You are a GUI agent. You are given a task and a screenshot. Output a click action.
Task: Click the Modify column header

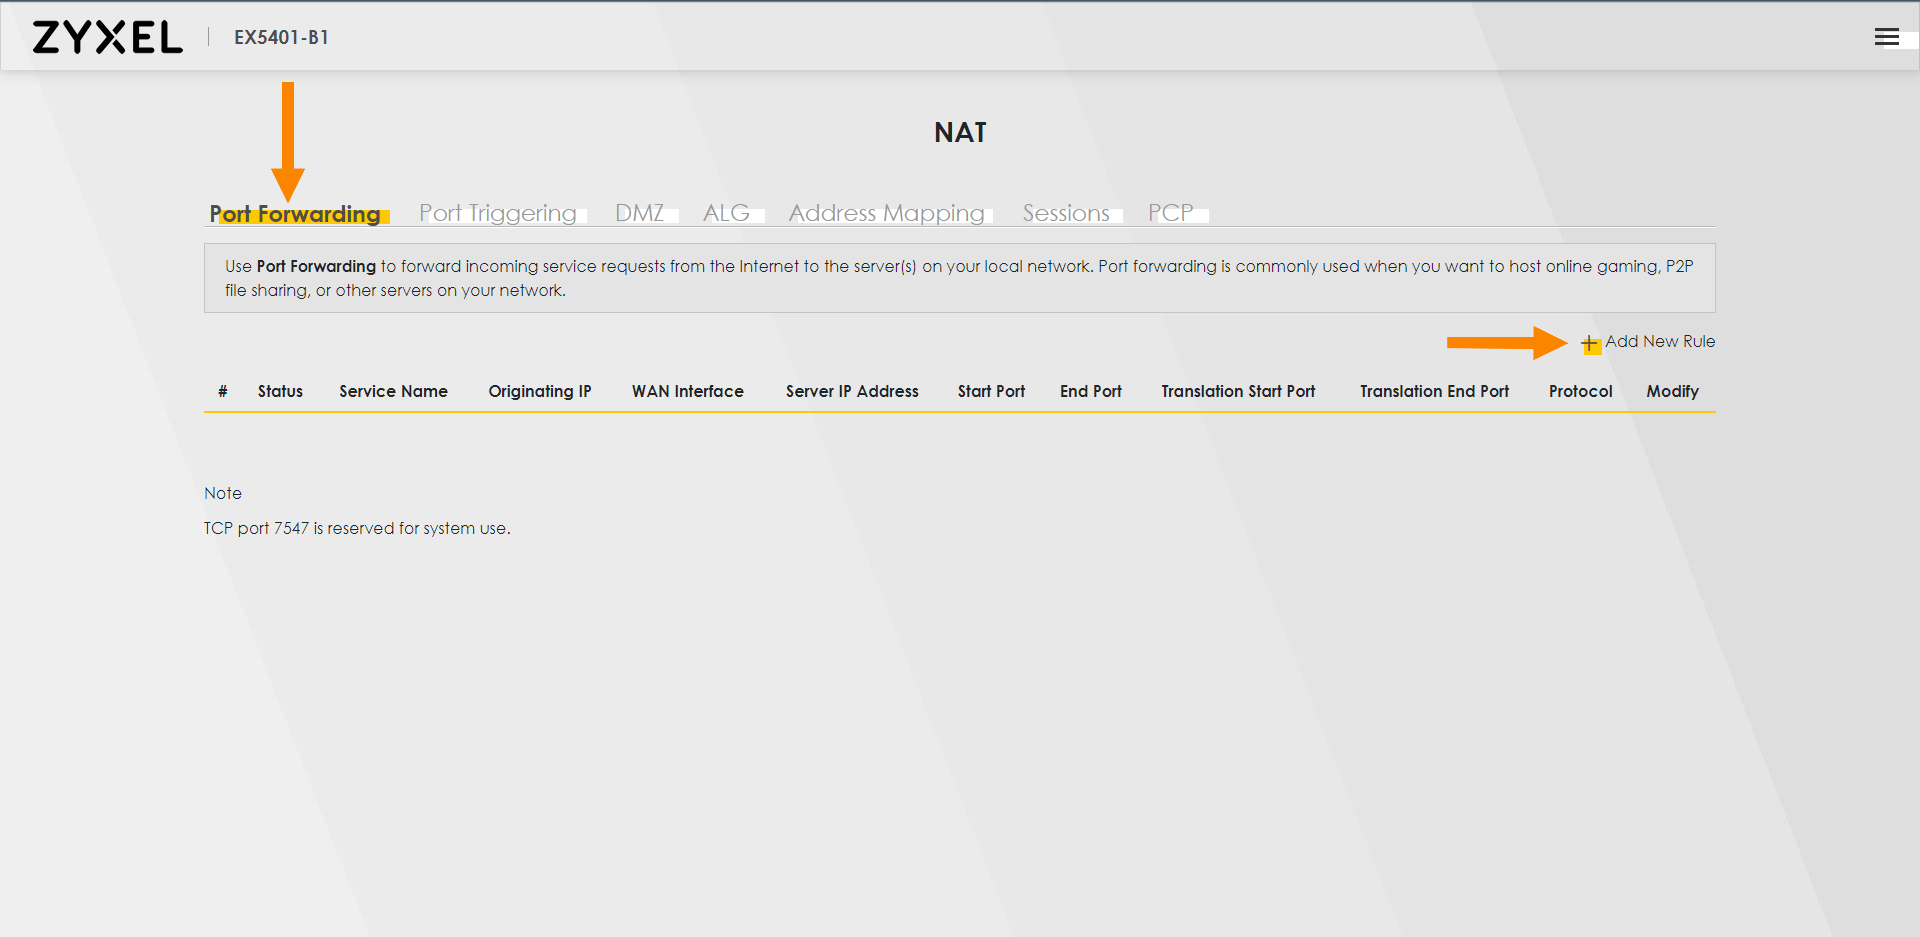1672,391
